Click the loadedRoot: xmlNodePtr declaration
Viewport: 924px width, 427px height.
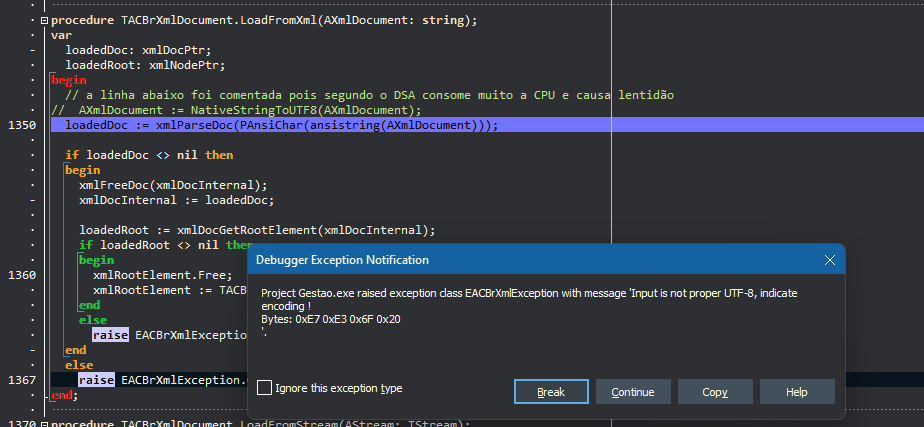(x=146, y=65)
